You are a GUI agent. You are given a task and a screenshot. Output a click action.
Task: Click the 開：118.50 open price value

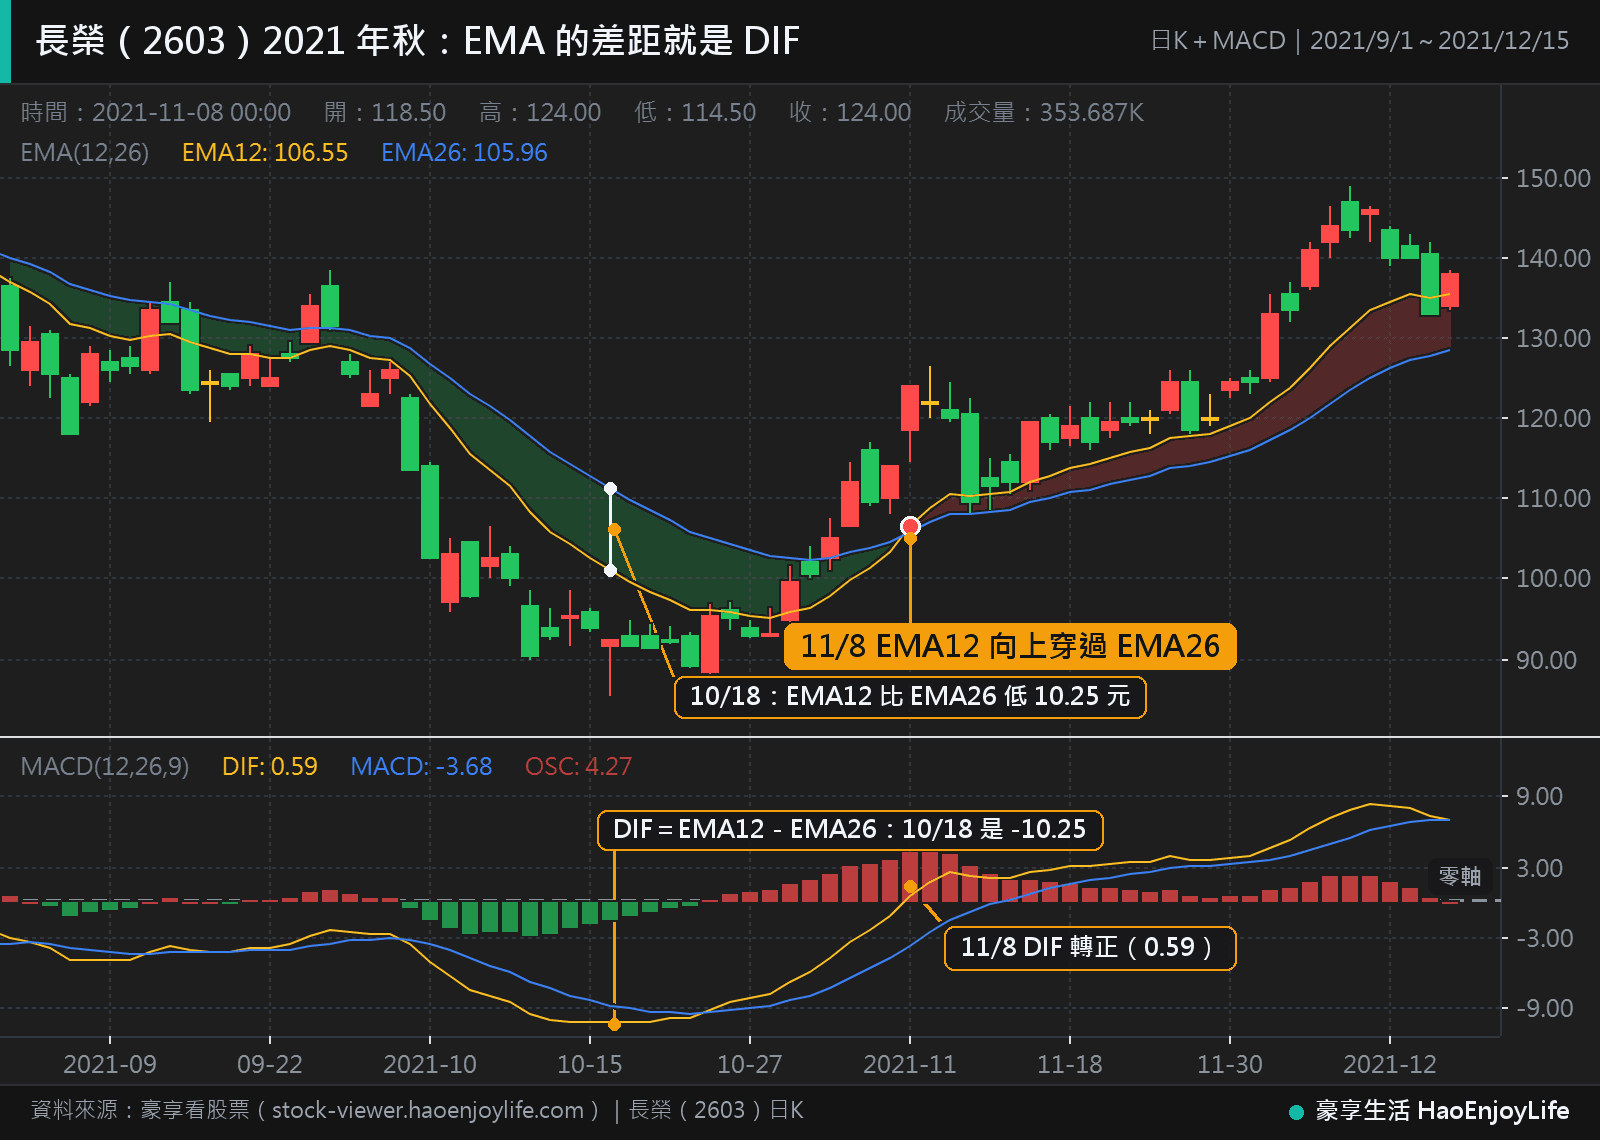pyautogui.click(x=385, y=112)
